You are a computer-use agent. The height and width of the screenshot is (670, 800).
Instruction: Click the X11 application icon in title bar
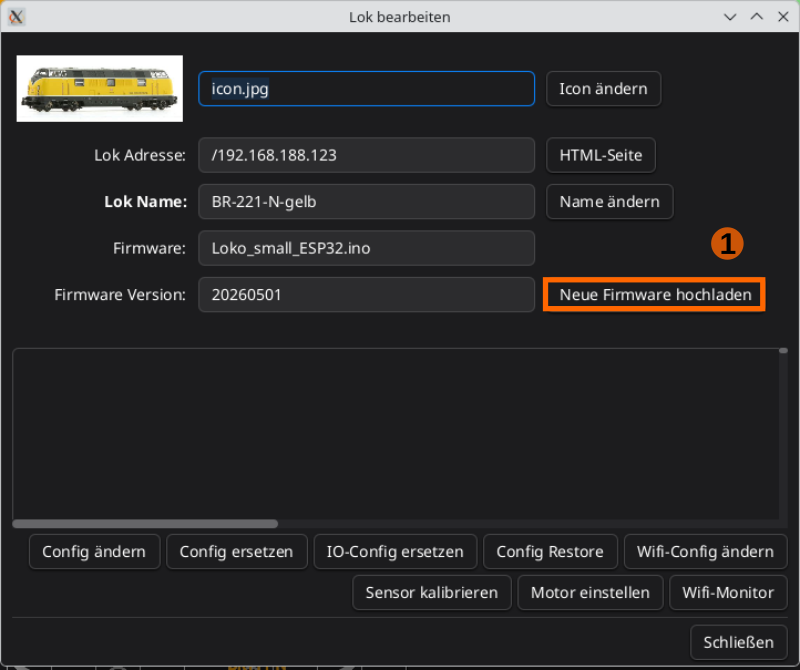point(16,16)
